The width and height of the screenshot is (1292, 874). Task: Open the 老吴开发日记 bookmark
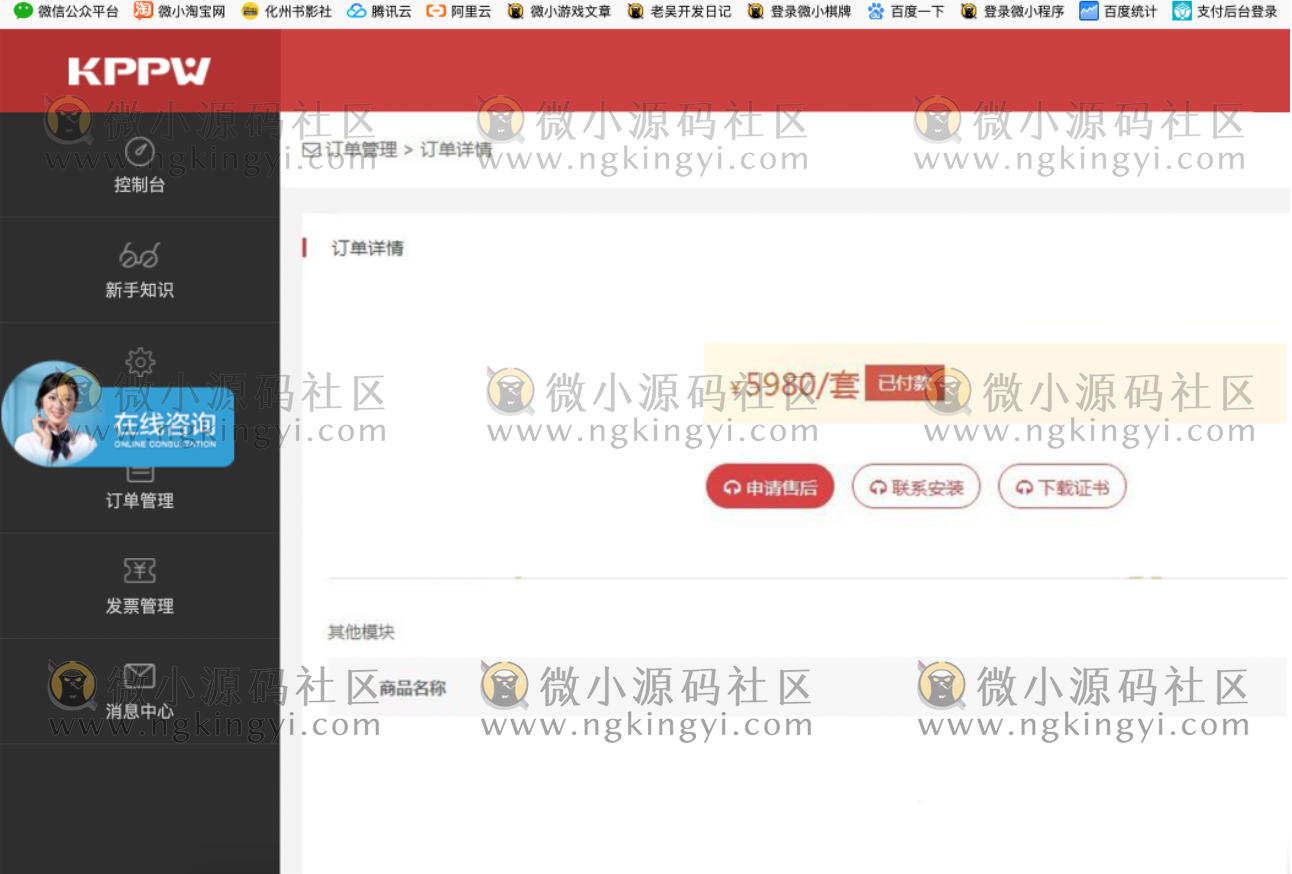tap(635, 12)
